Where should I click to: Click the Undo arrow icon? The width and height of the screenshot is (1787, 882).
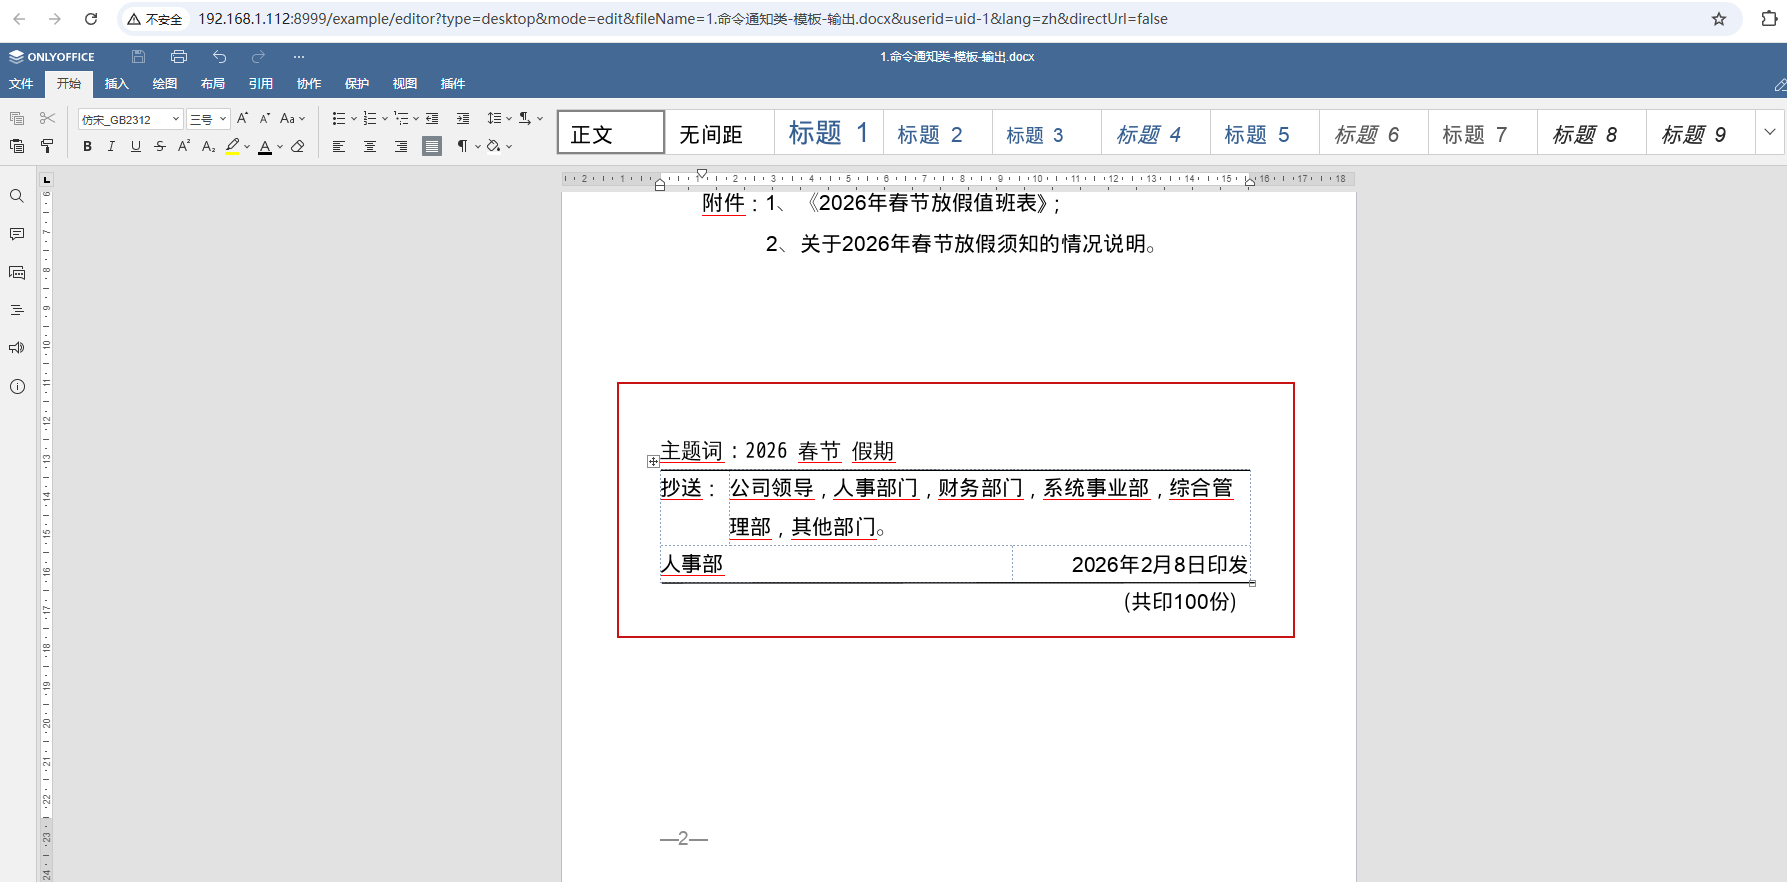(220, 57)
